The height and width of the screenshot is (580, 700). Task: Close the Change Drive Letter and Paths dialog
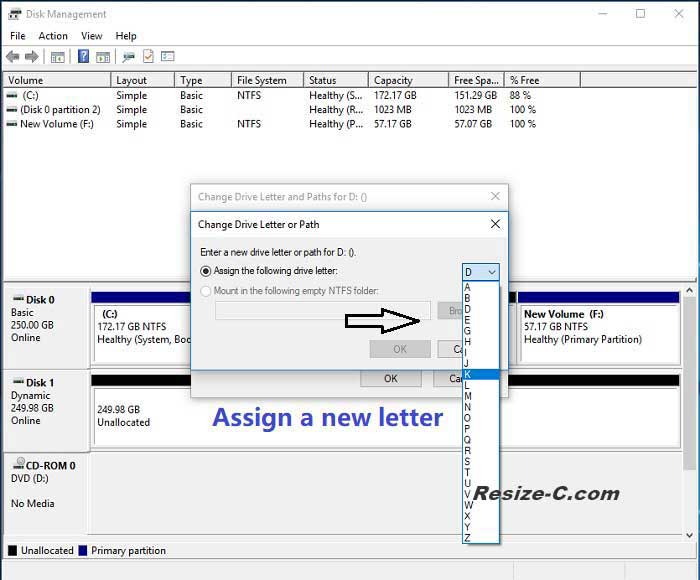(x=495, y=196)
